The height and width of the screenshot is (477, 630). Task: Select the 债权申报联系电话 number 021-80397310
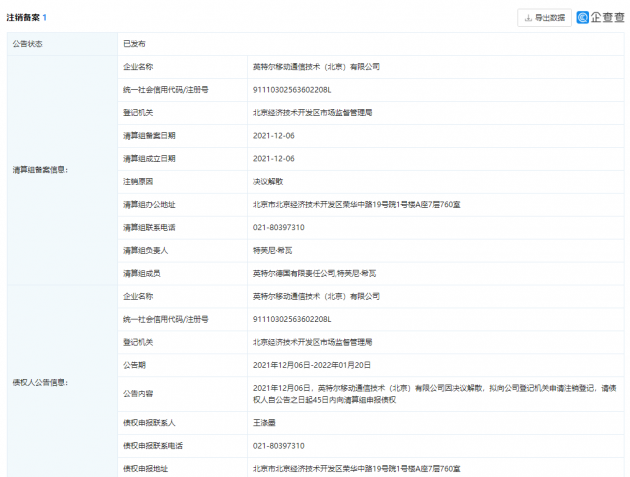pyautogui.click(x=279, y=446)
